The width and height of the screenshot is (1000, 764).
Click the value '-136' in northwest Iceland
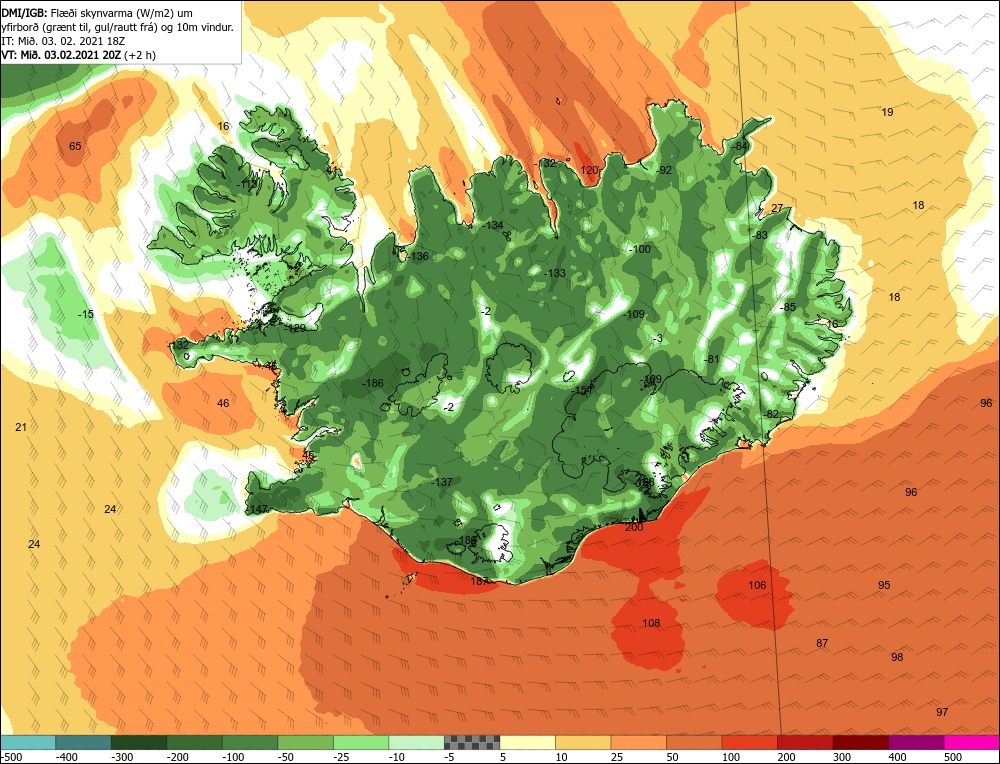pyautogui.click(x=418, y=256)
